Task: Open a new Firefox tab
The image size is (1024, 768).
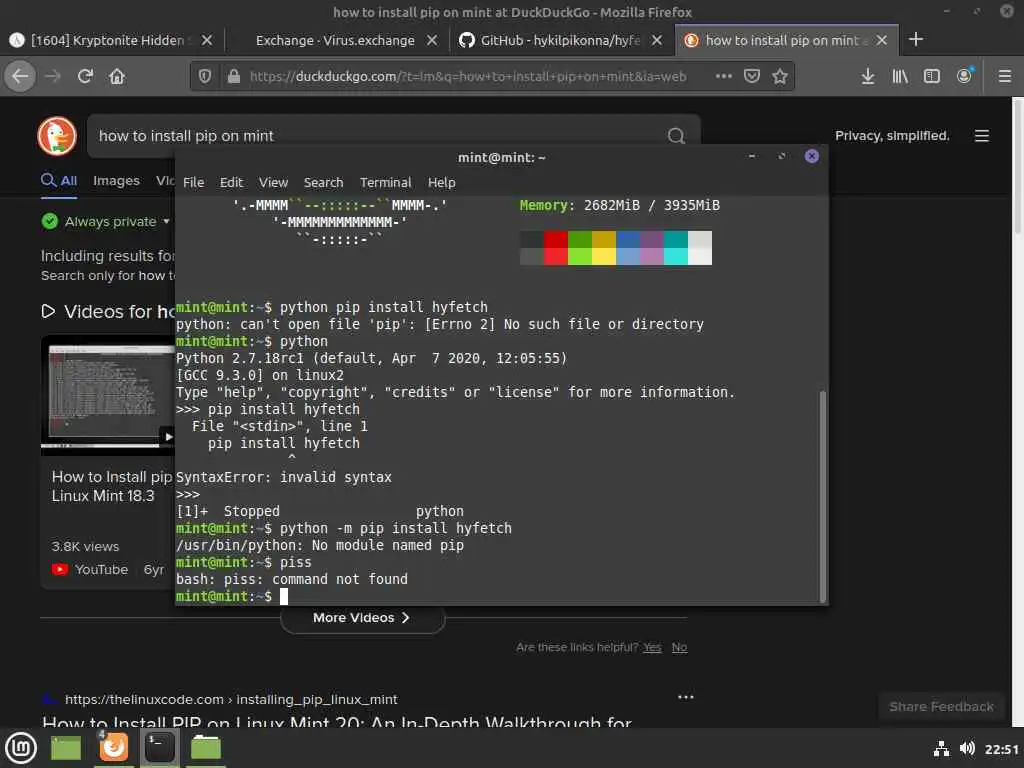Action: pyautogui.click(x=916, y=40)
